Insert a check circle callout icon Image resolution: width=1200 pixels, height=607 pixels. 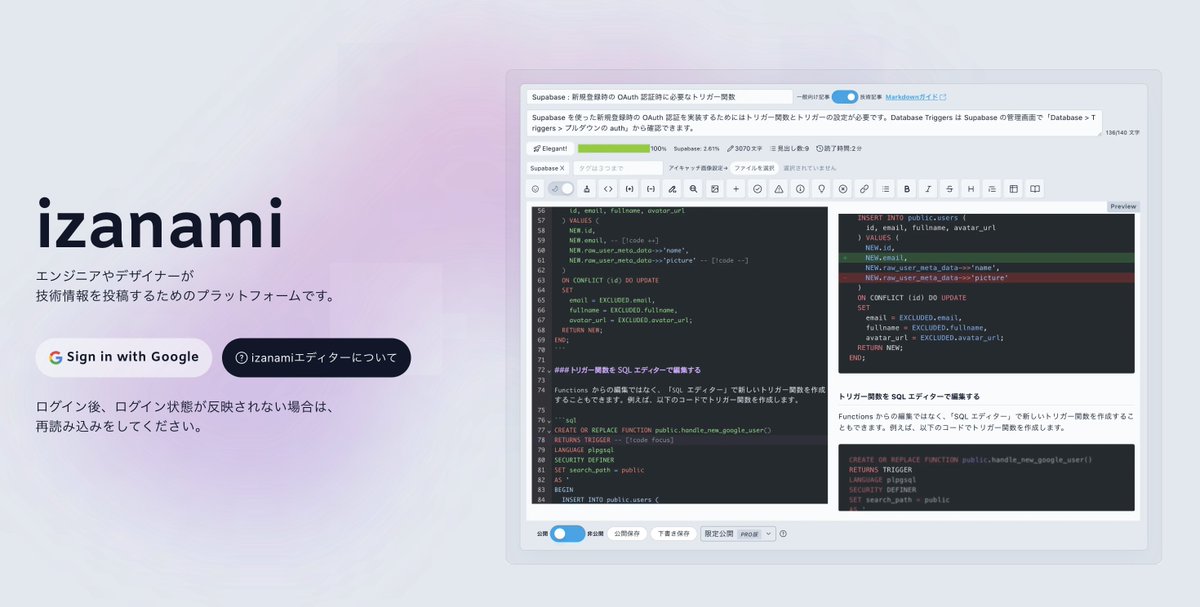coord(758,188)
